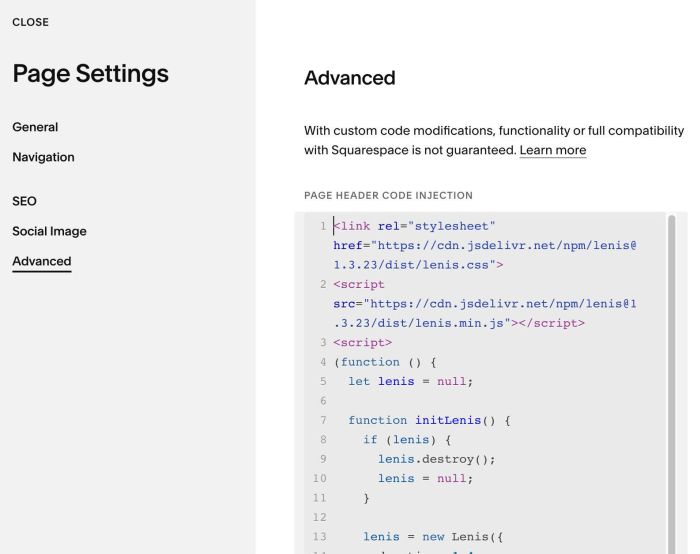The image size is (700, 554).
Task: Open the Navigation settings tab
Action: pyautogui.click(x=43, y=157)
